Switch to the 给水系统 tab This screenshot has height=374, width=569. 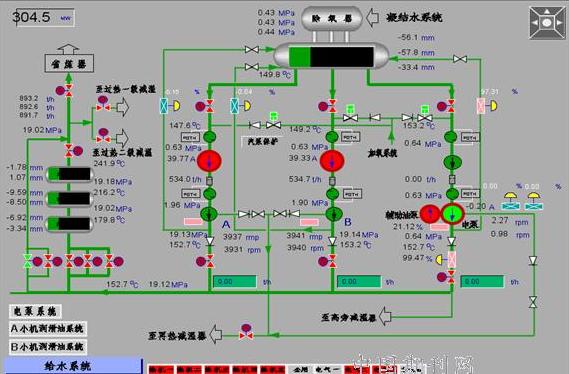73,366
